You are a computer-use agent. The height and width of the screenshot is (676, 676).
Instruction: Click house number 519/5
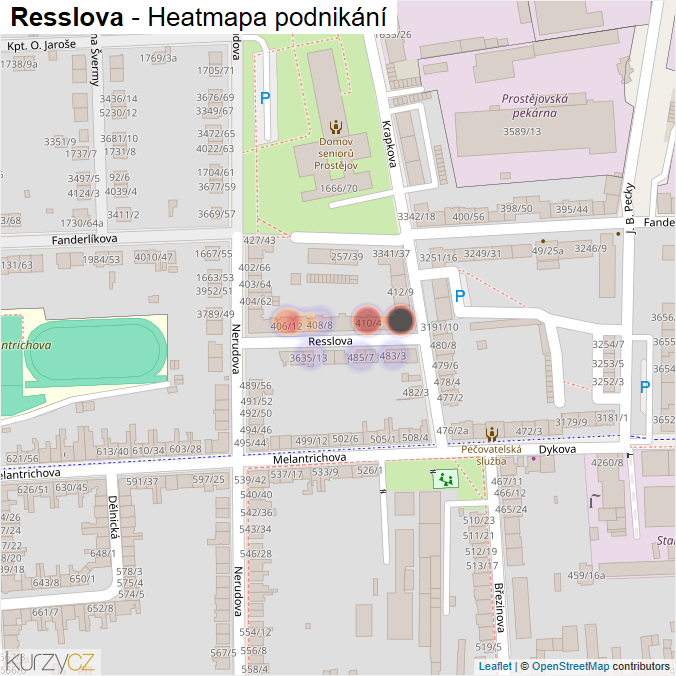[488, 647]
